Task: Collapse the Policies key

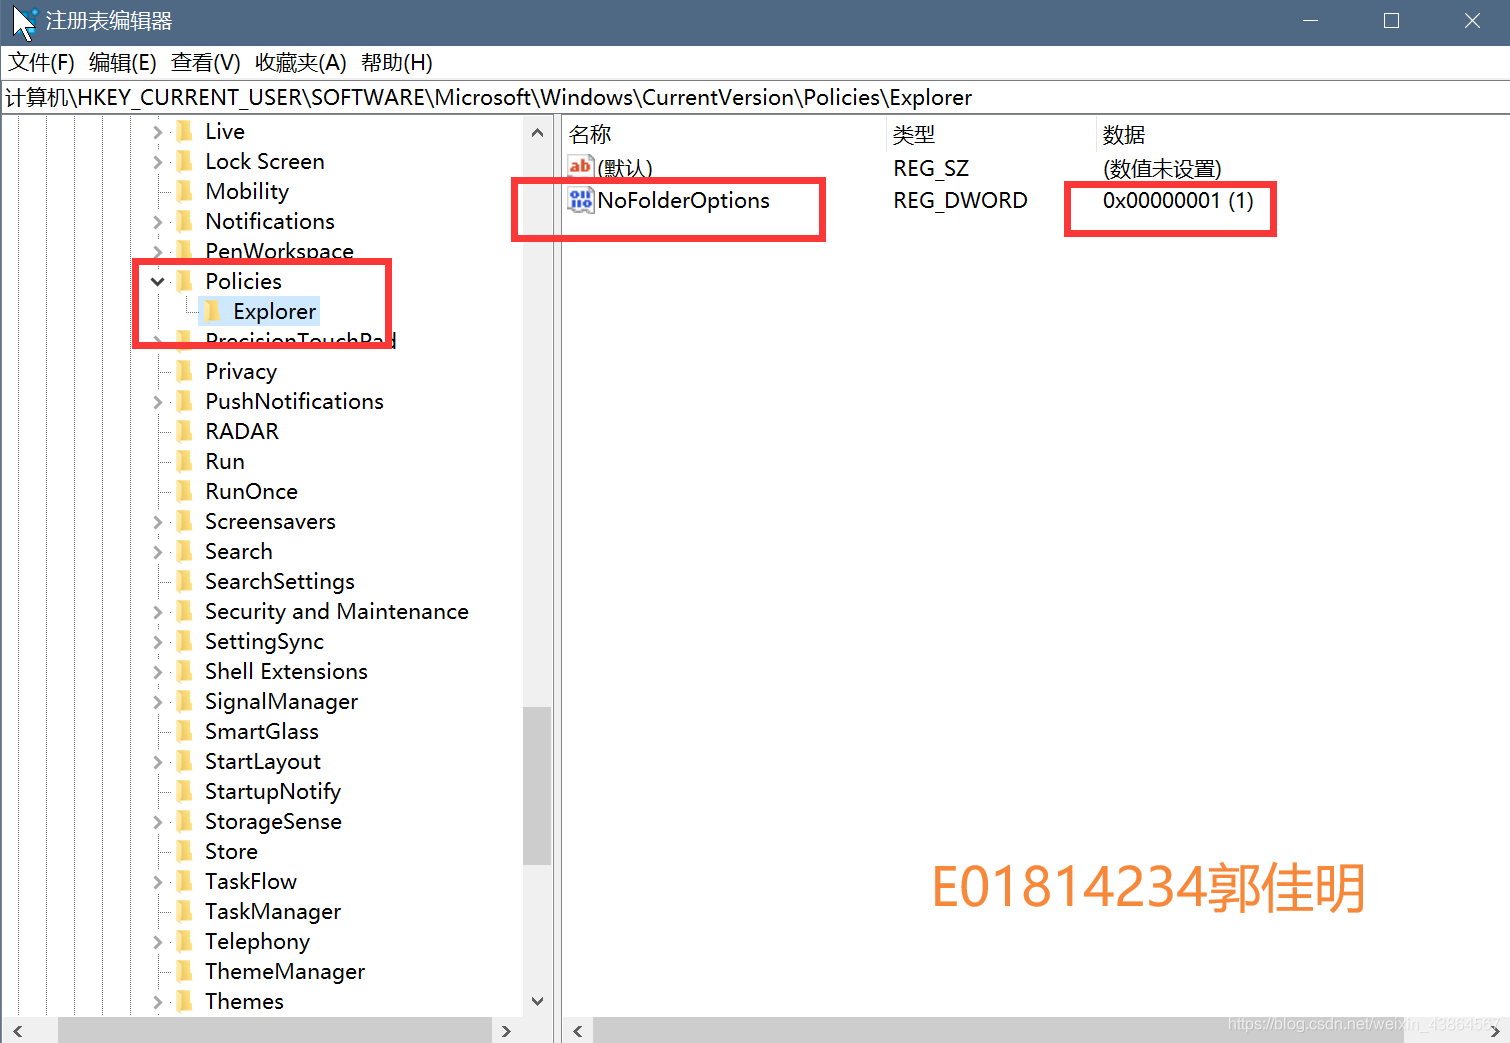Action: (x=157, y=282)
